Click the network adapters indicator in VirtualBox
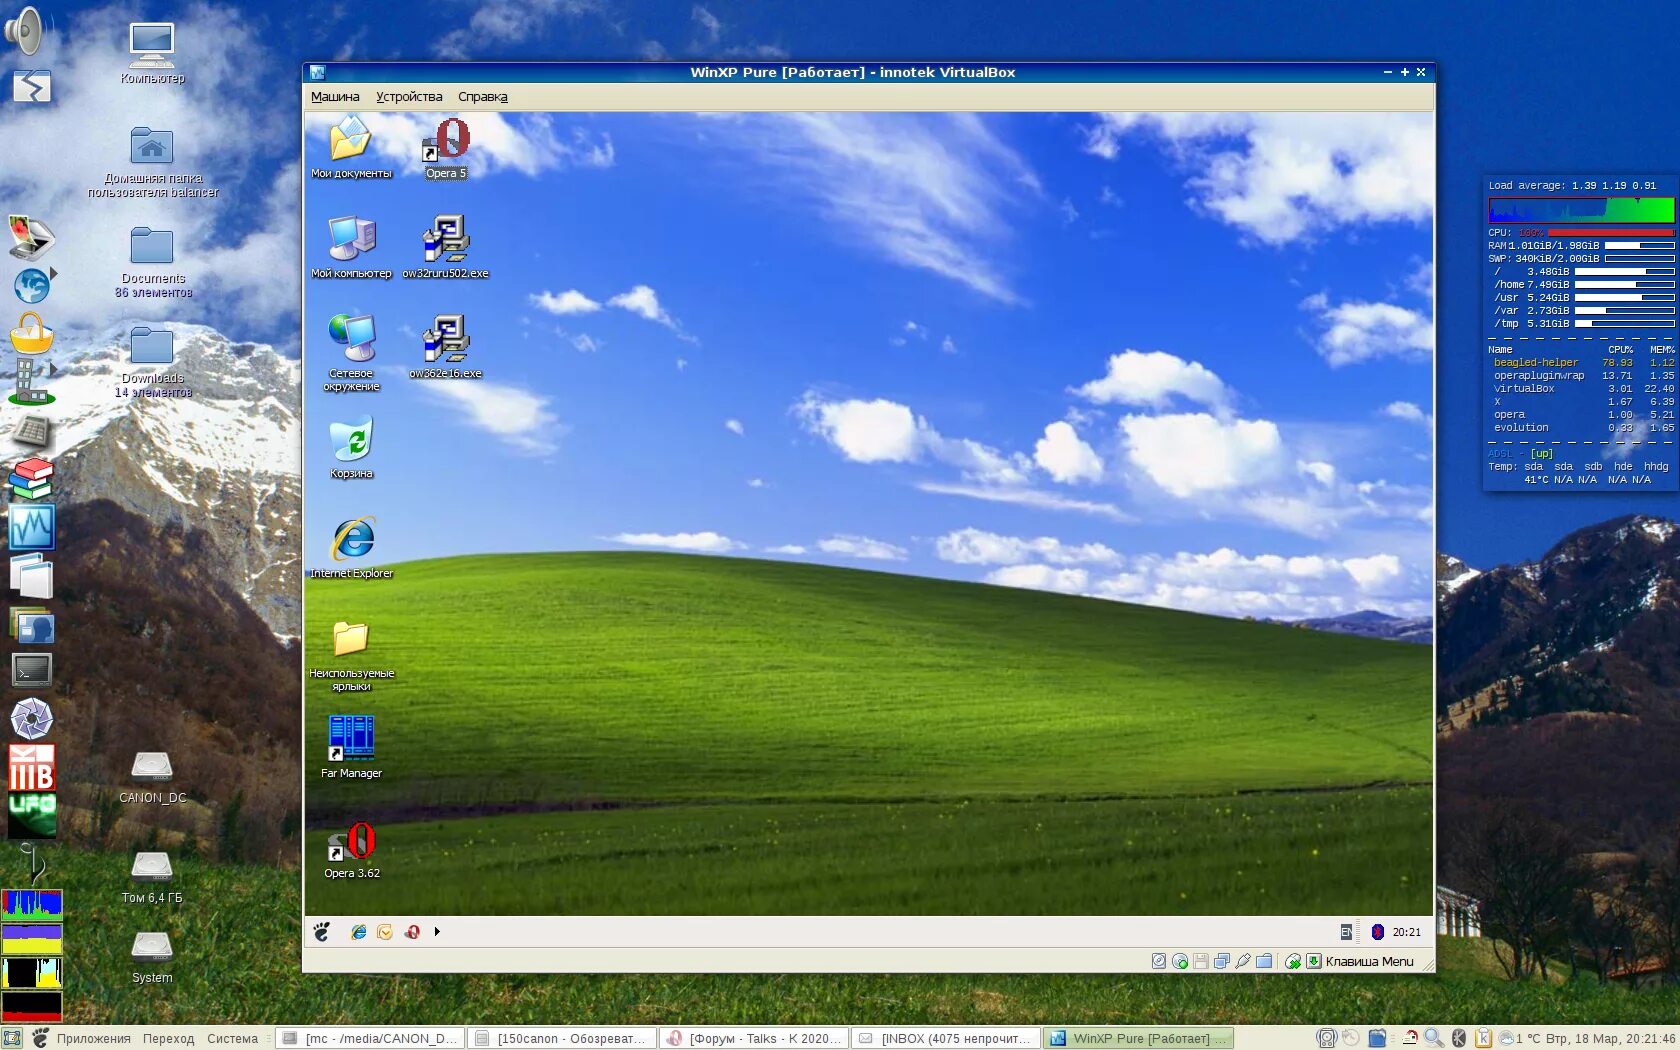Viewport: 1680px width, 1050px height. pos(1222,961)
